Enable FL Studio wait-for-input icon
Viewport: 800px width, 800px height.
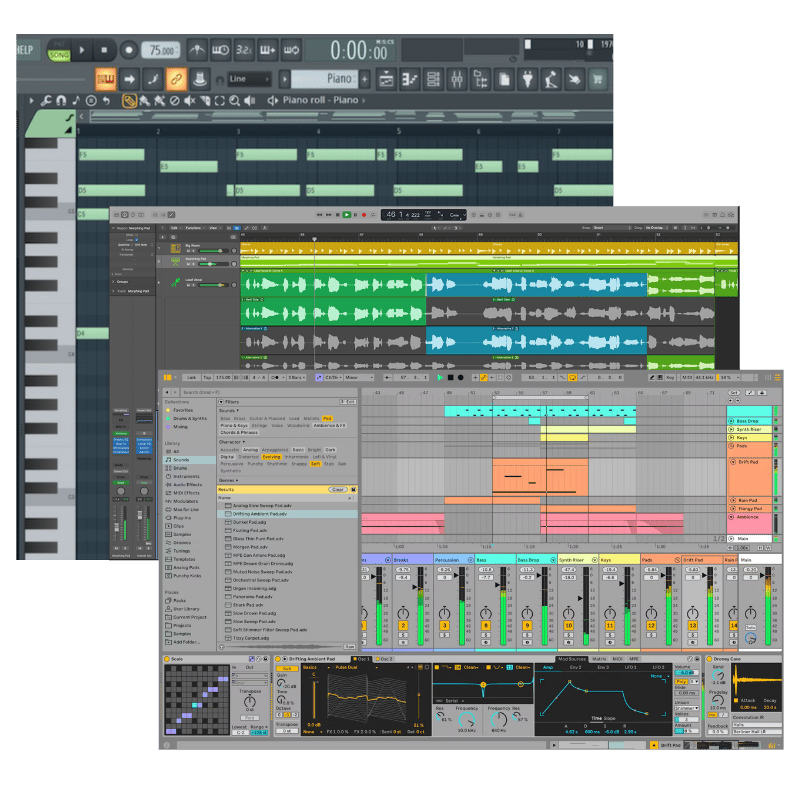[220, 50]
